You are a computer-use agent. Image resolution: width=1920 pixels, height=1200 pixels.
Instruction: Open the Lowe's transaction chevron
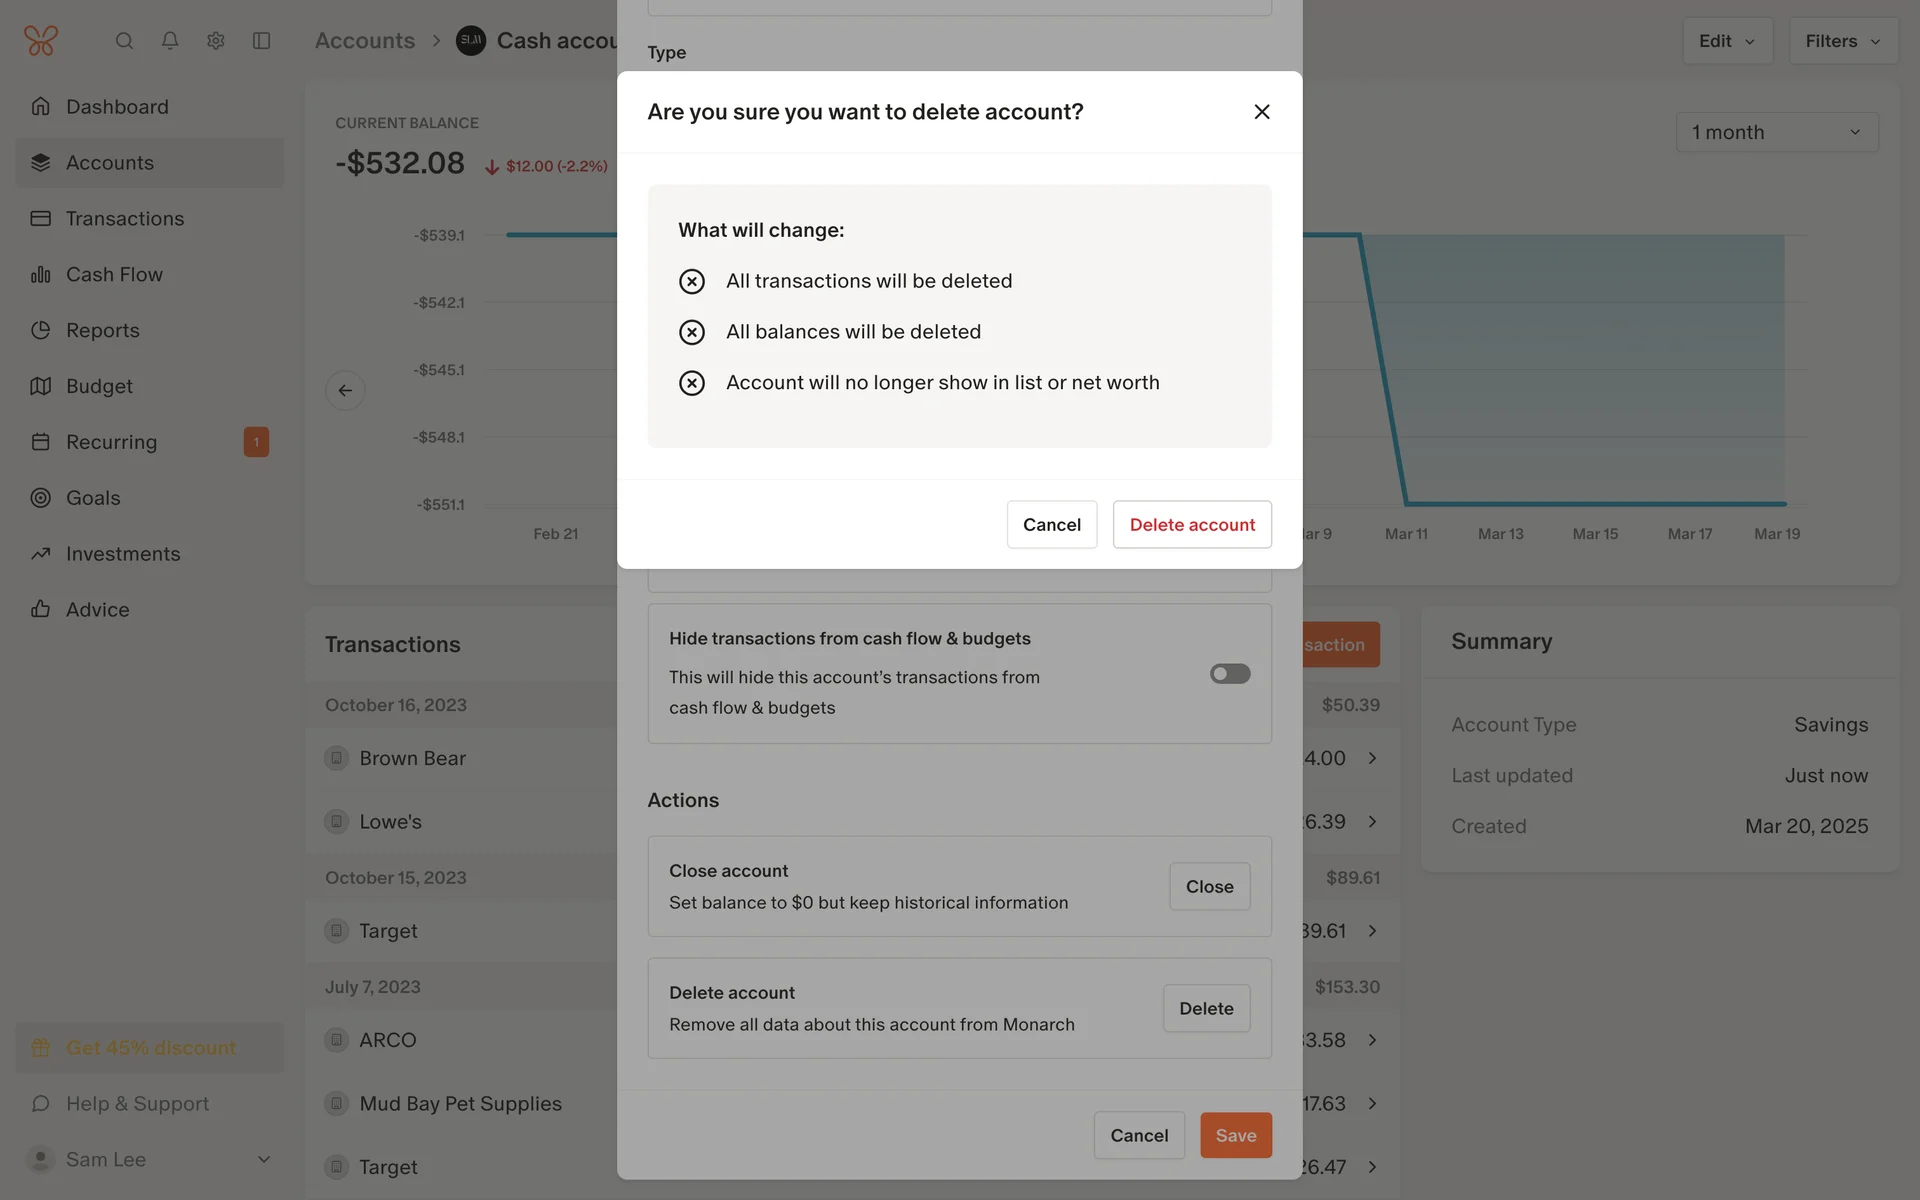1373,822
